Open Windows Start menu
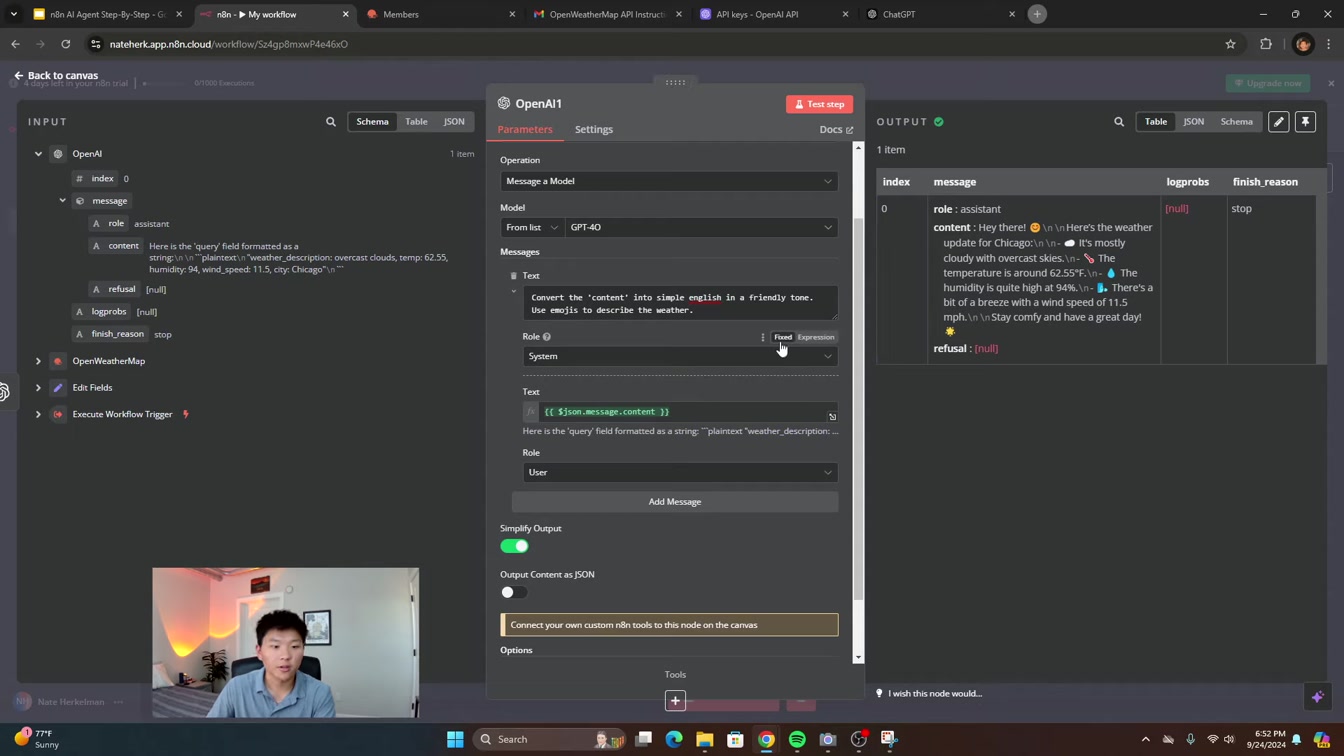1344x756 pixels. [x=455, y=739]
